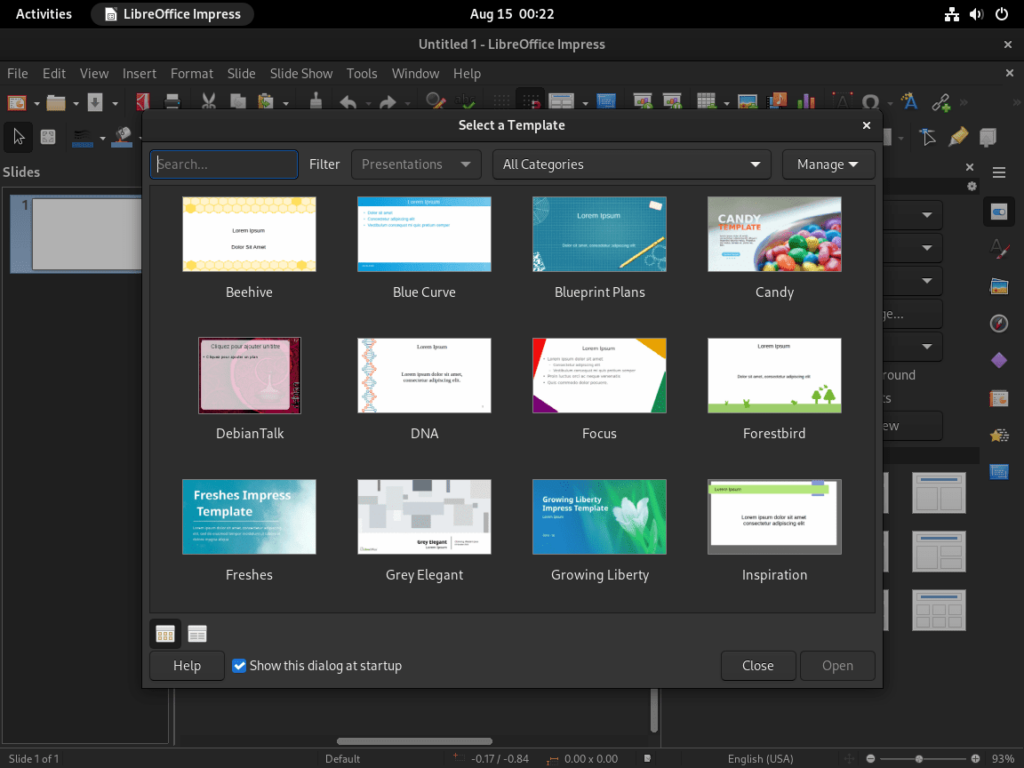Viewport: 1024px width, 768px height.
Task: Click the Close button in template dialog
Action: click(x=758, y=665)
